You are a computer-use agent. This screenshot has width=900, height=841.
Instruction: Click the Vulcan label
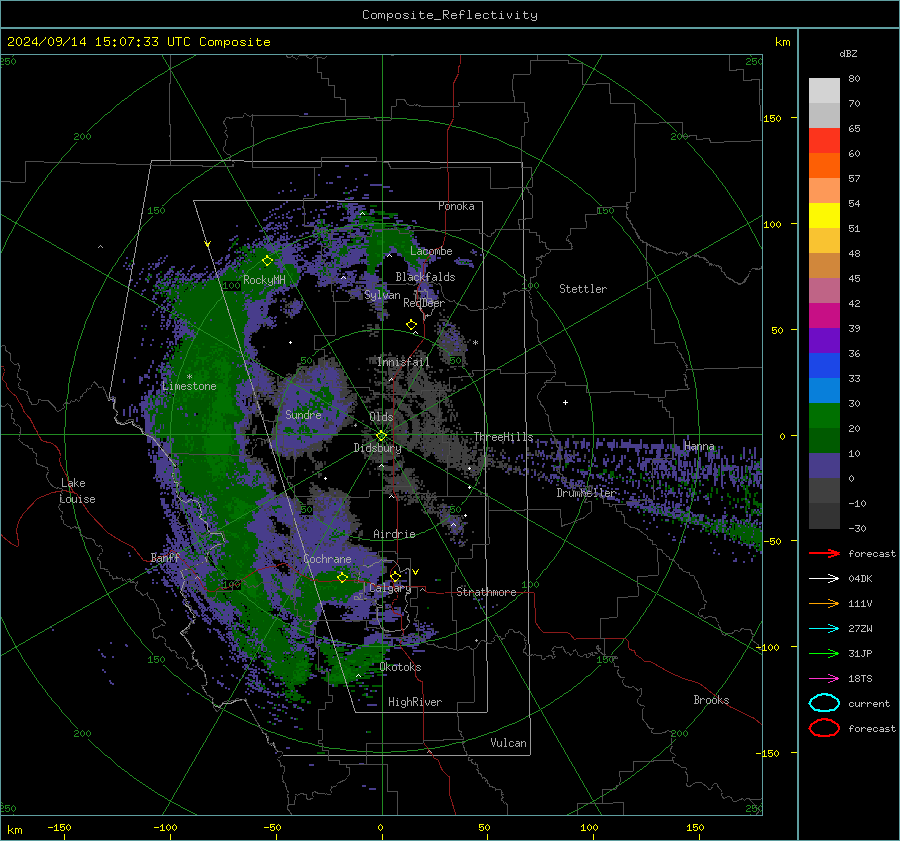508,743
